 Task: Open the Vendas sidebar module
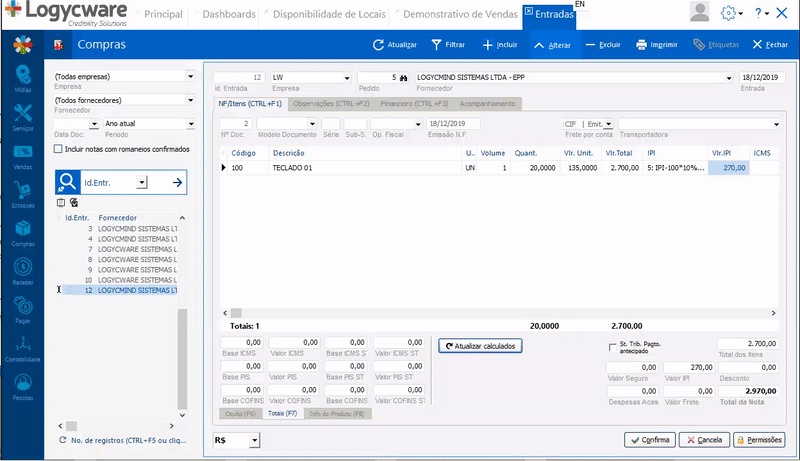(22, 157)
